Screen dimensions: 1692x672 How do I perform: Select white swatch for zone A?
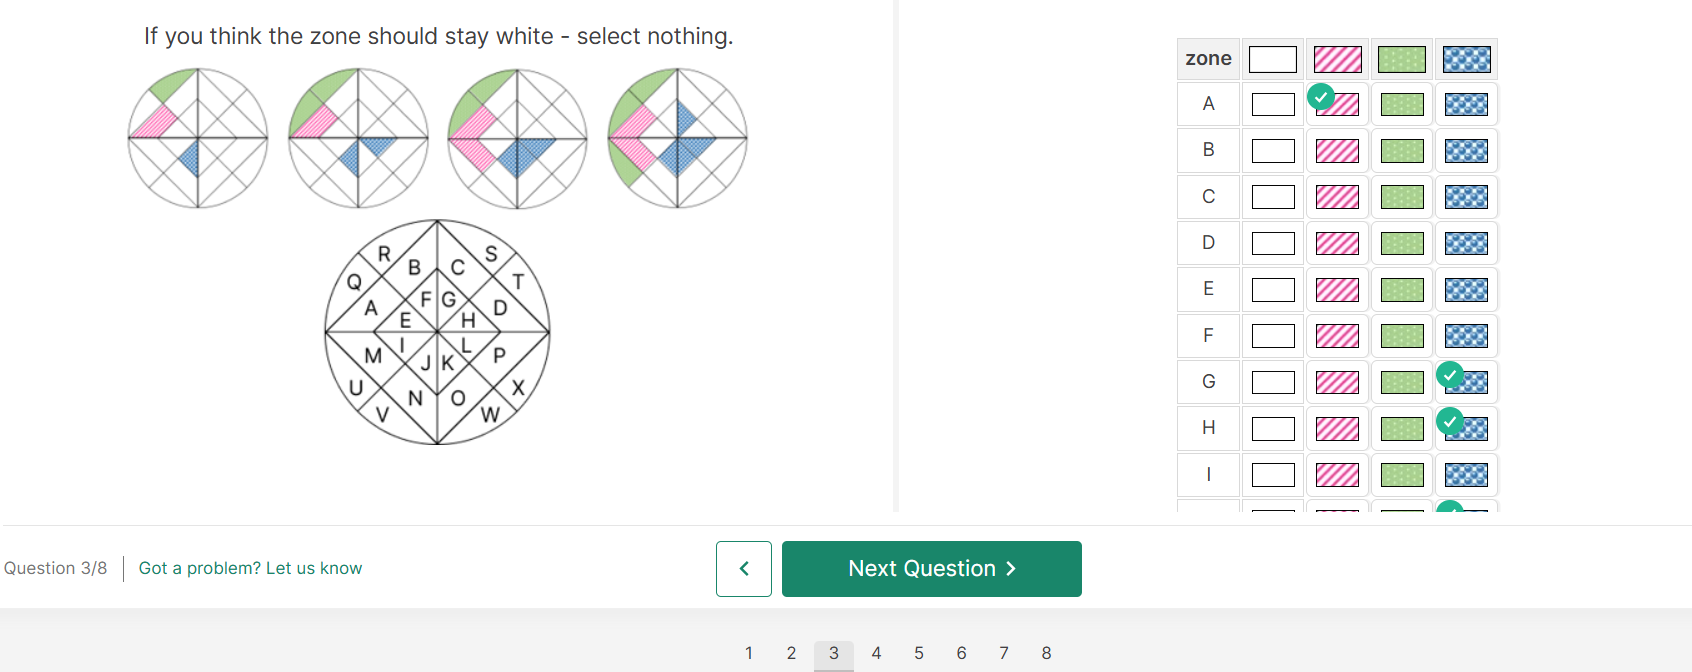coord(1273,104)
